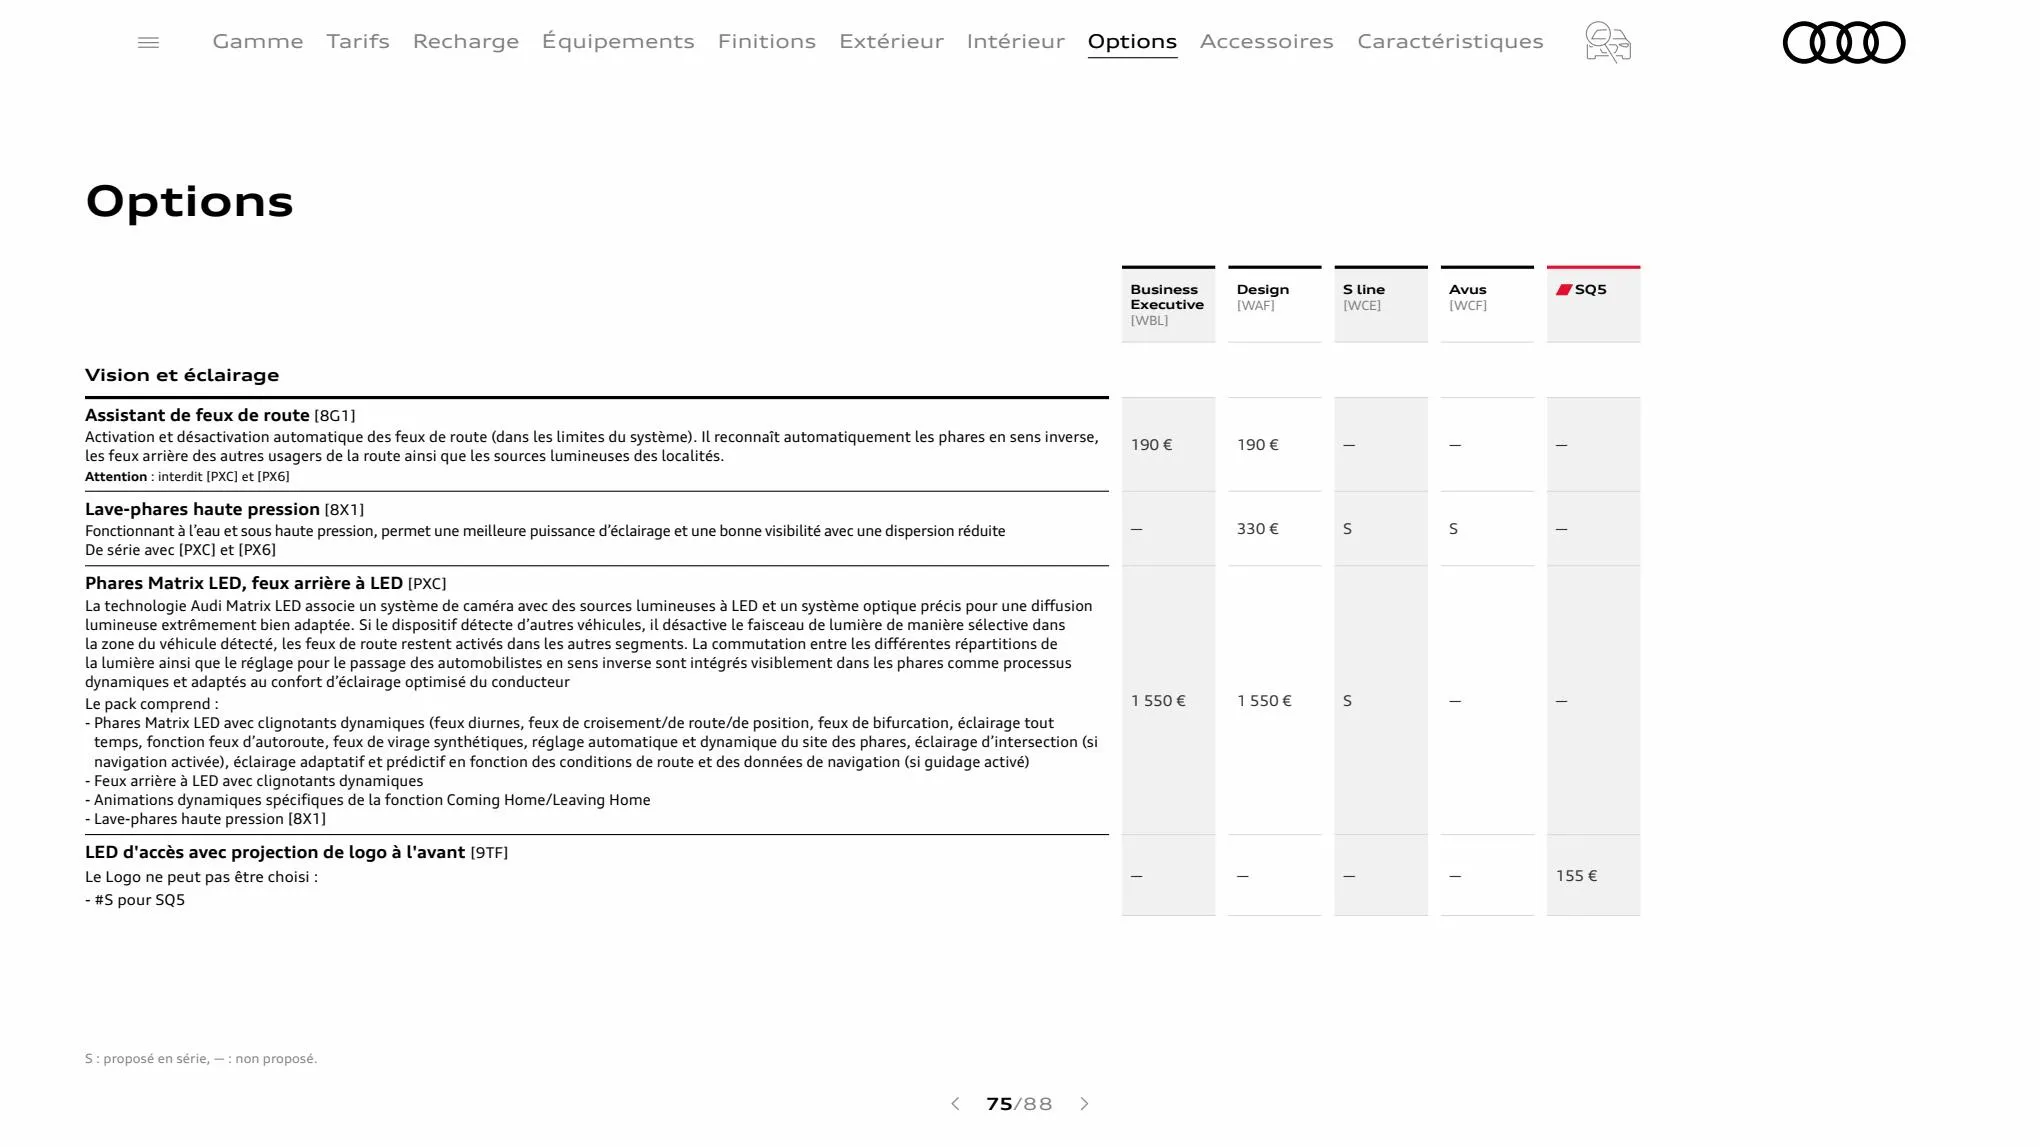This screenshot has height=1147, width=2040.
Task: Click the Lave-phares haute pression title
Action: [202, 509]
